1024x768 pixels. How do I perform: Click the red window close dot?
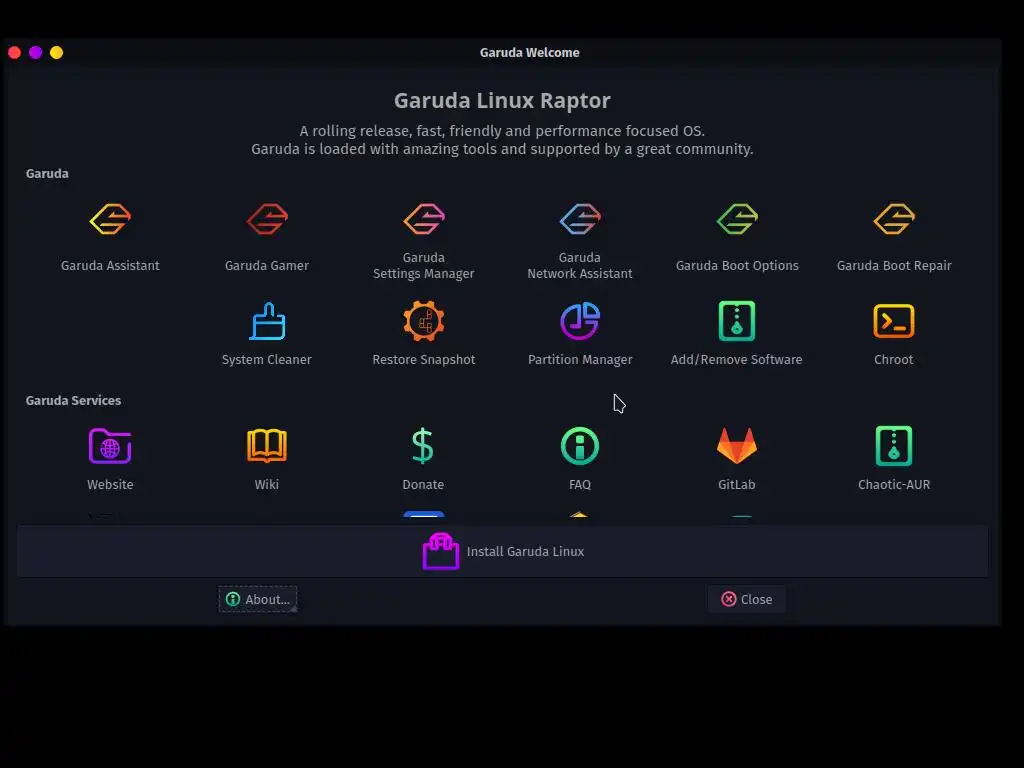tap(14, 52)
